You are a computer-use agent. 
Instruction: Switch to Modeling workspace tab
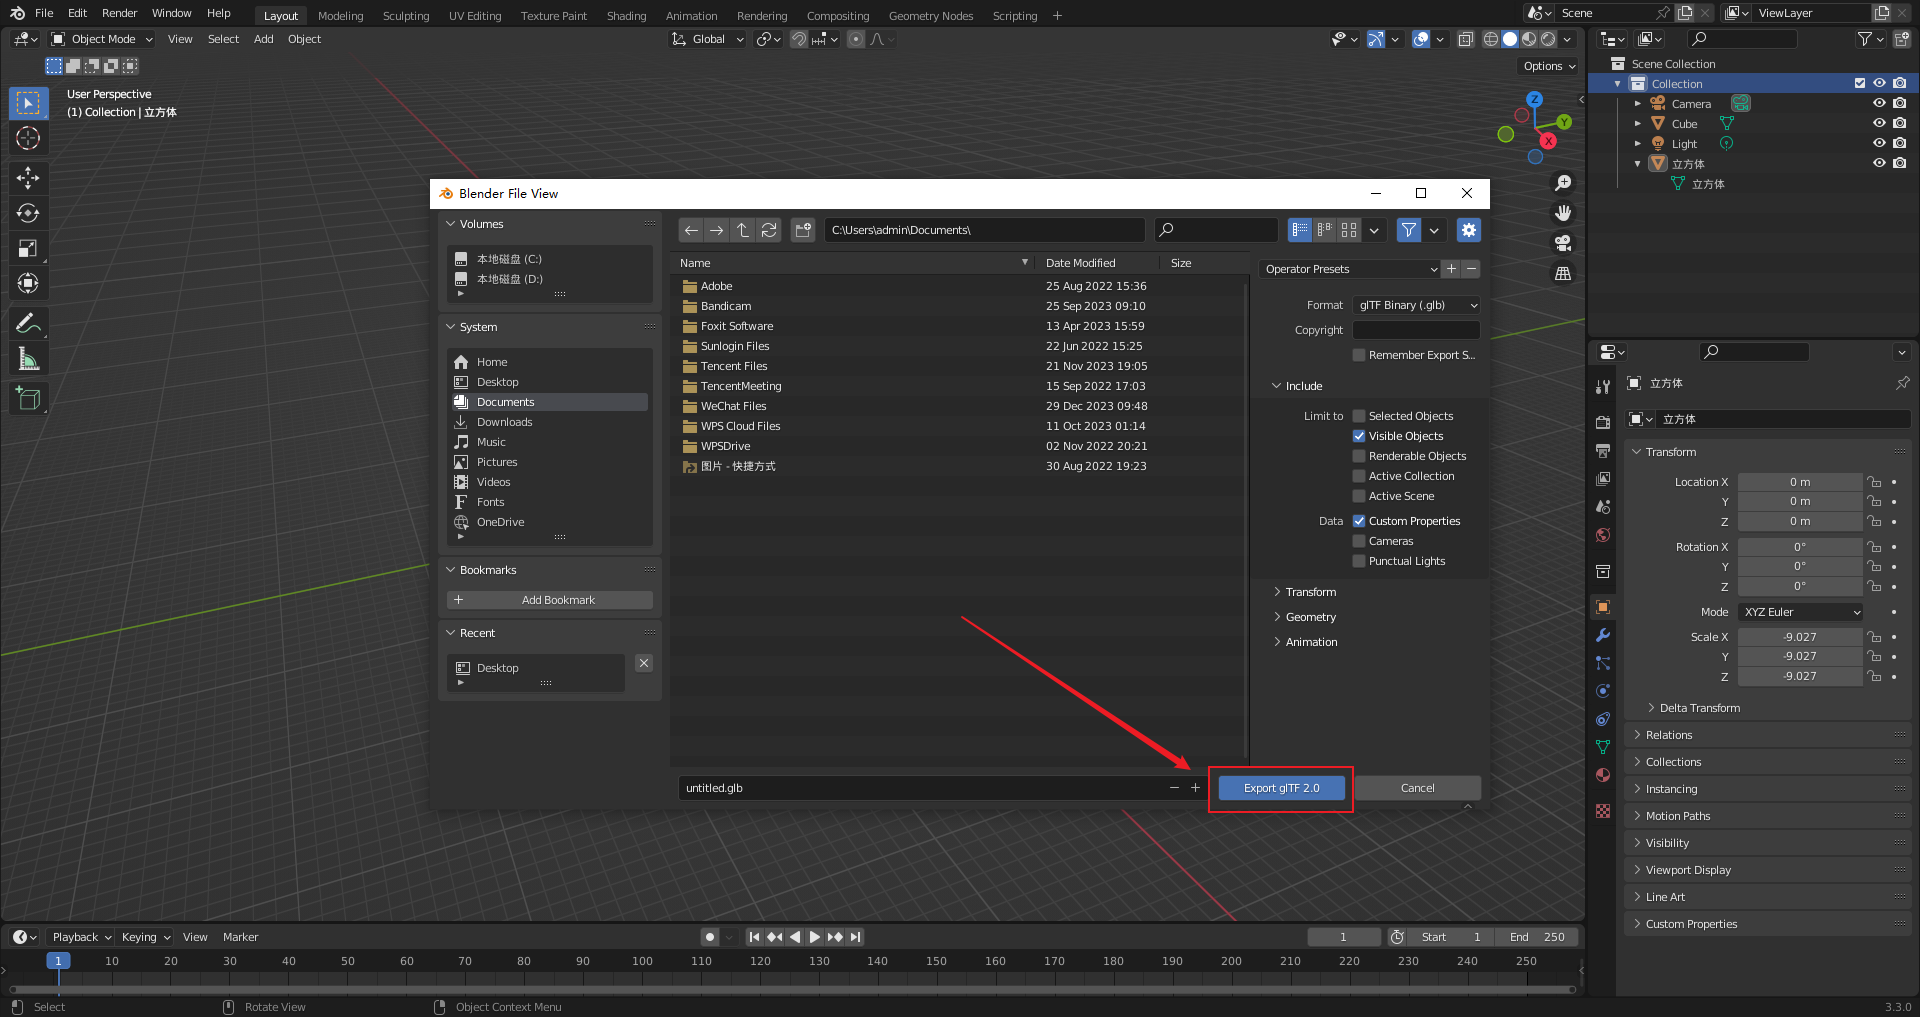(341, 16)
